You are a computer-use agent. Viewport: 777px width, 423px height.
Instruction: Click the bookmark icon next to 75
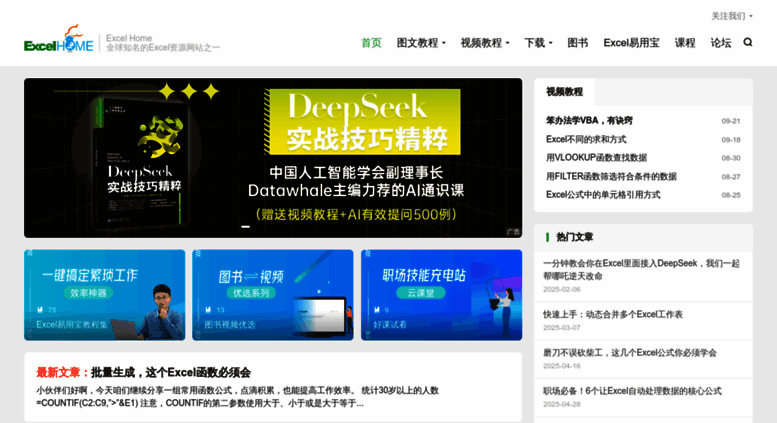tap(40, 310)
